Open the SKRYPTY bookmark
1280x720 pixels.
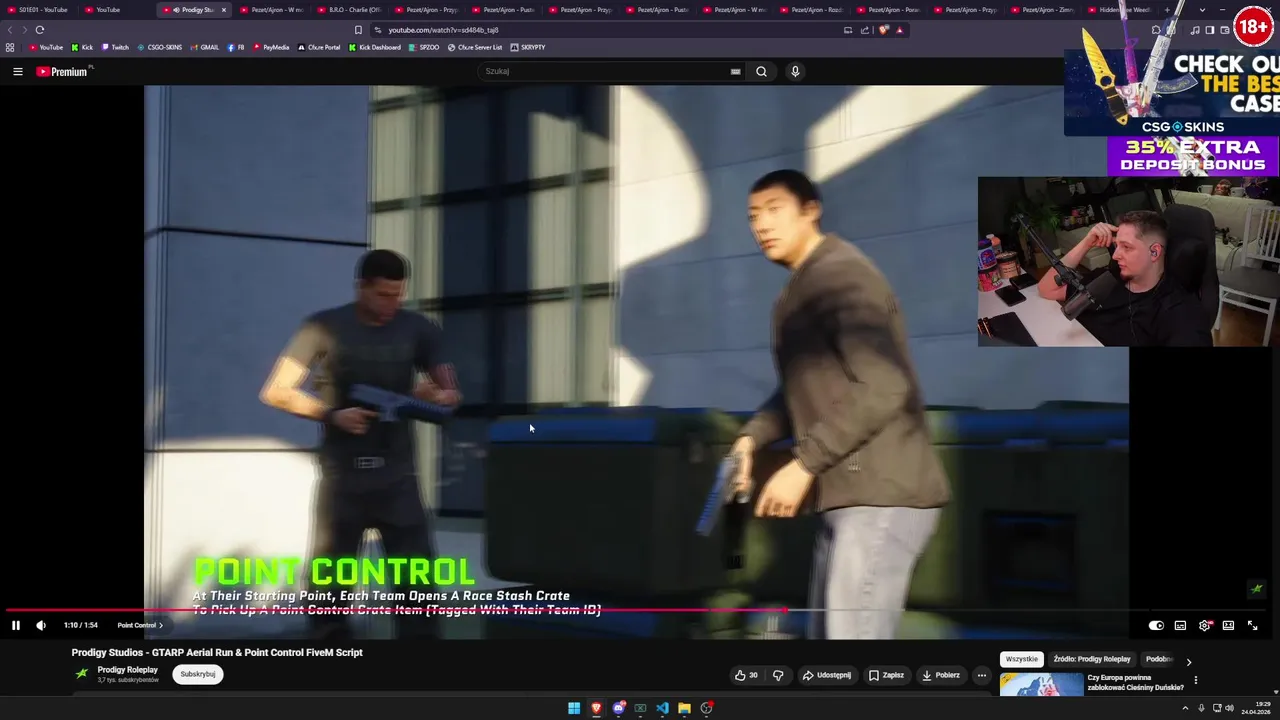[x=528, y=47]
